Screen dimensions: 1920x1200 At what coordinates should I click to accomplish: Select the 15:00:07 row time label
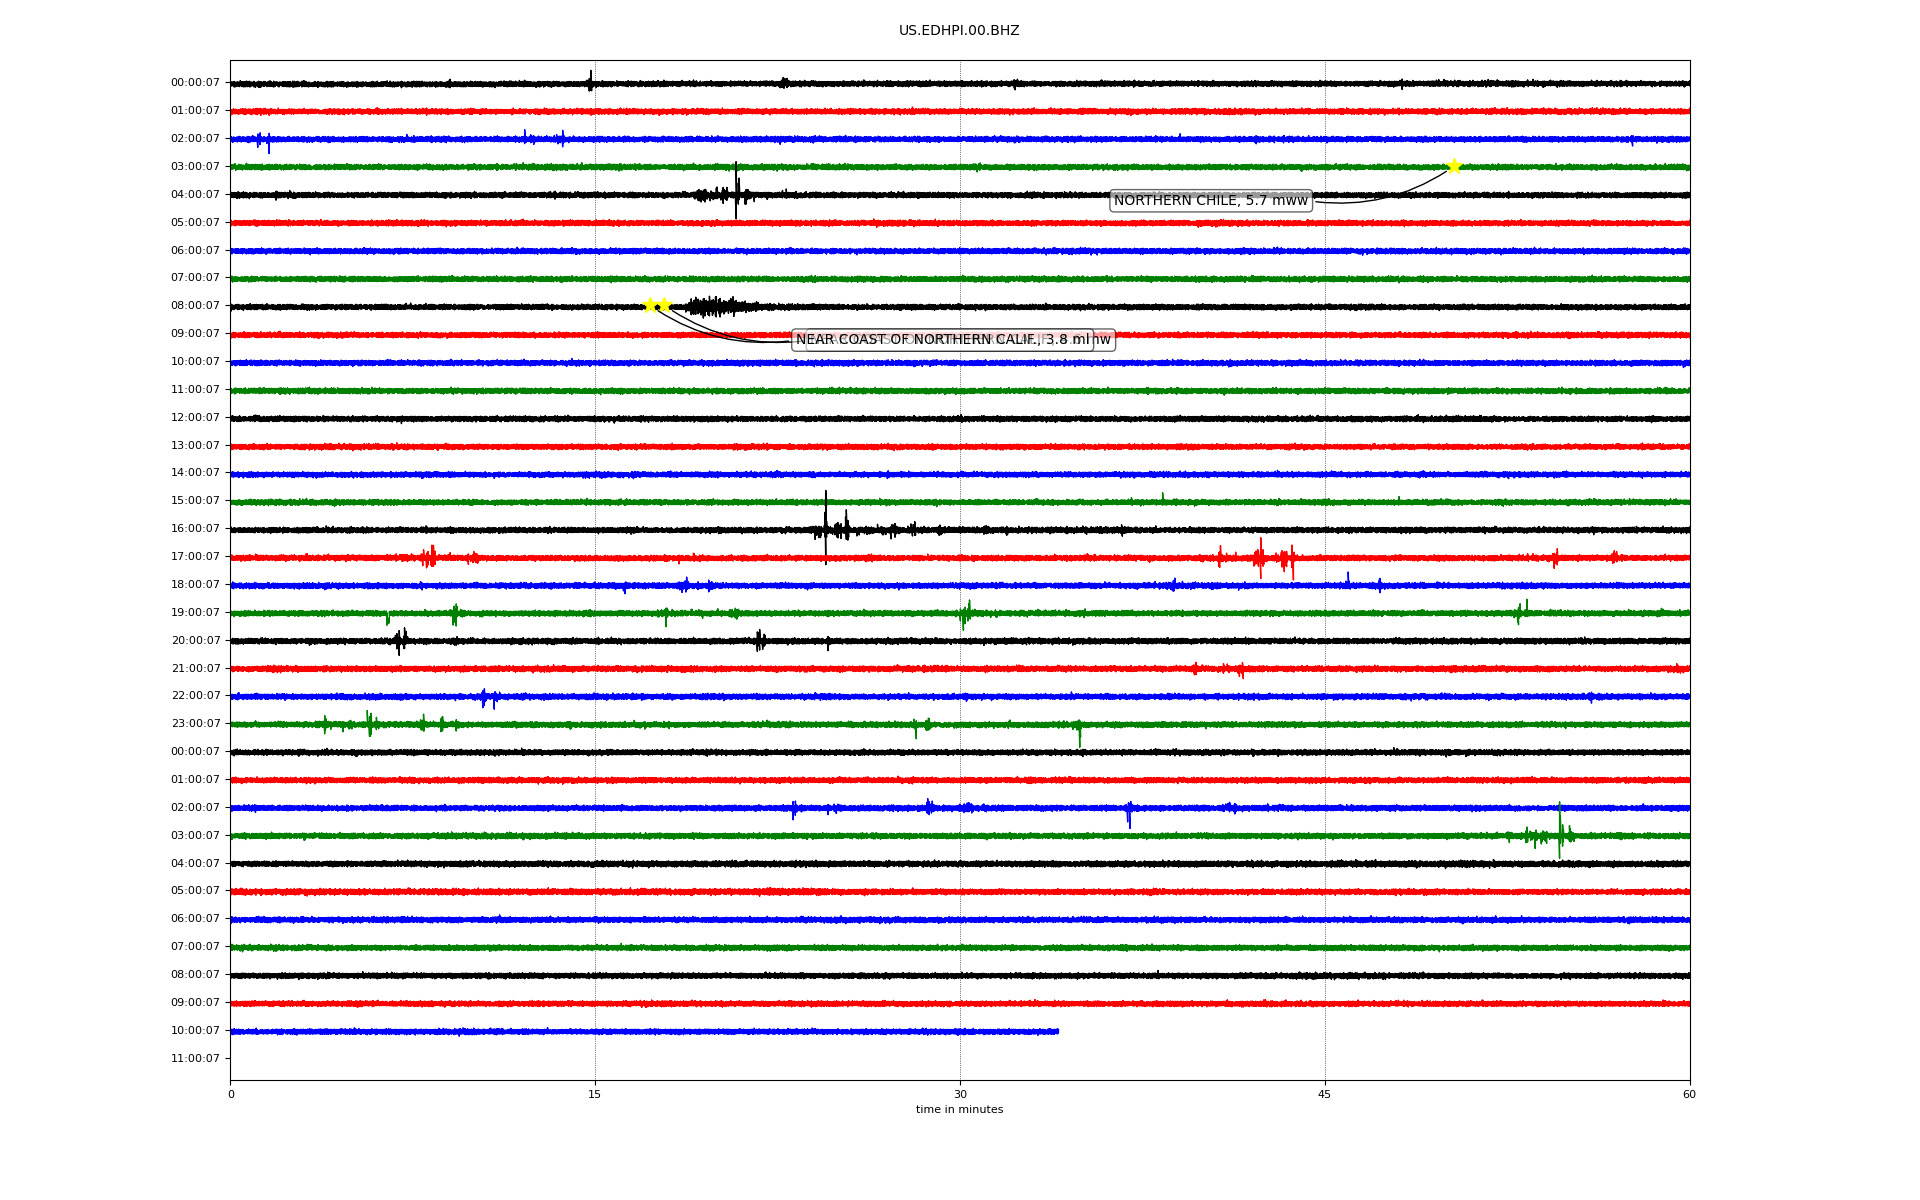coord(195,501)
